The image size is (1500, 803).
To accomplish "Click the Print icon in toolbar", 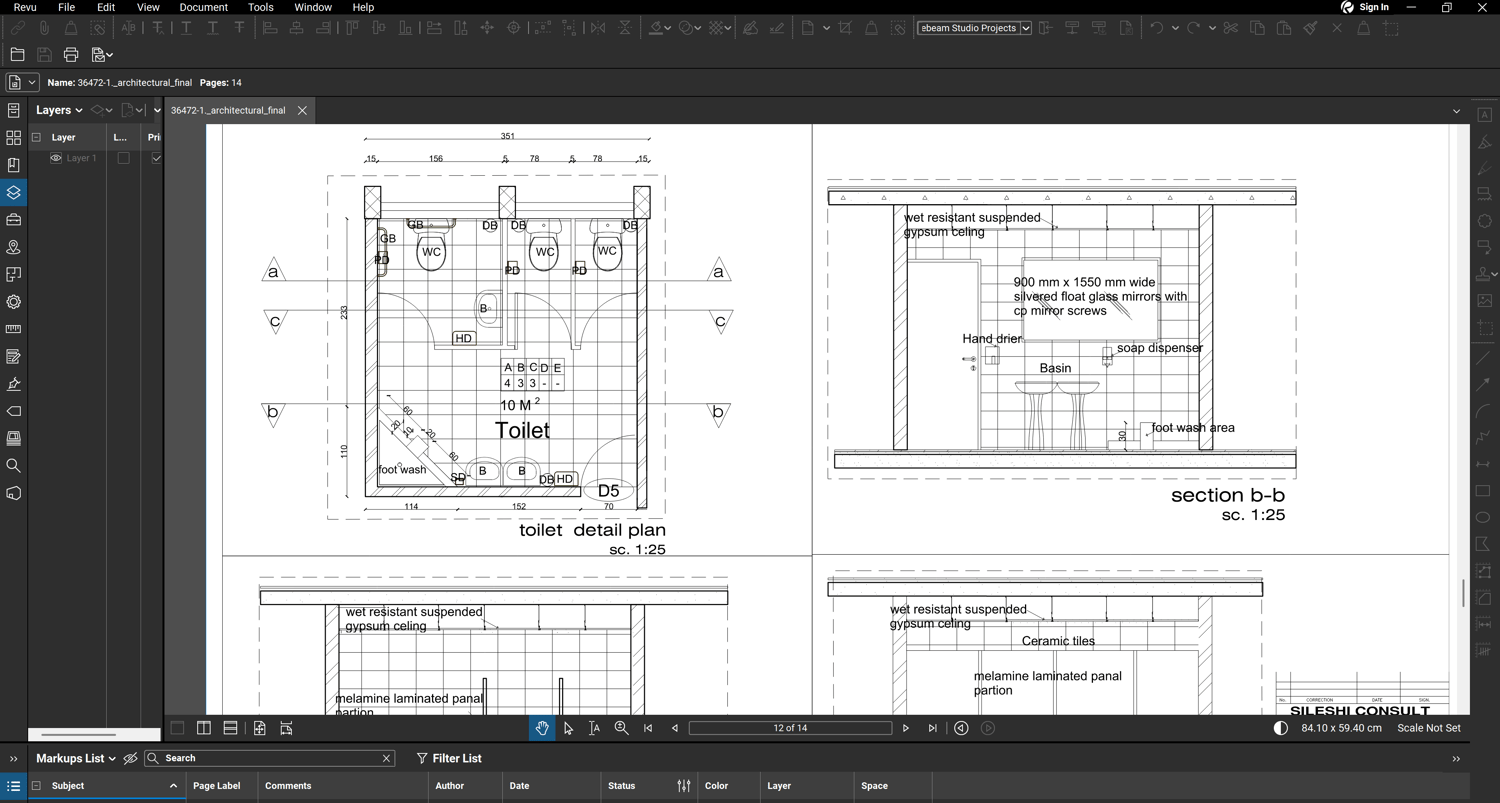I will [x=71, y=55].
